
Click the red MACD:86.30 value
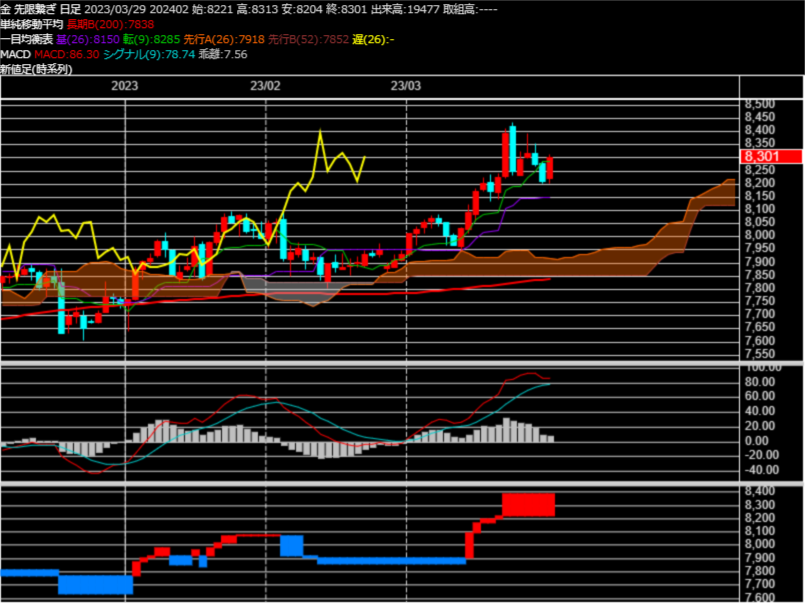[x=67, y=54]
